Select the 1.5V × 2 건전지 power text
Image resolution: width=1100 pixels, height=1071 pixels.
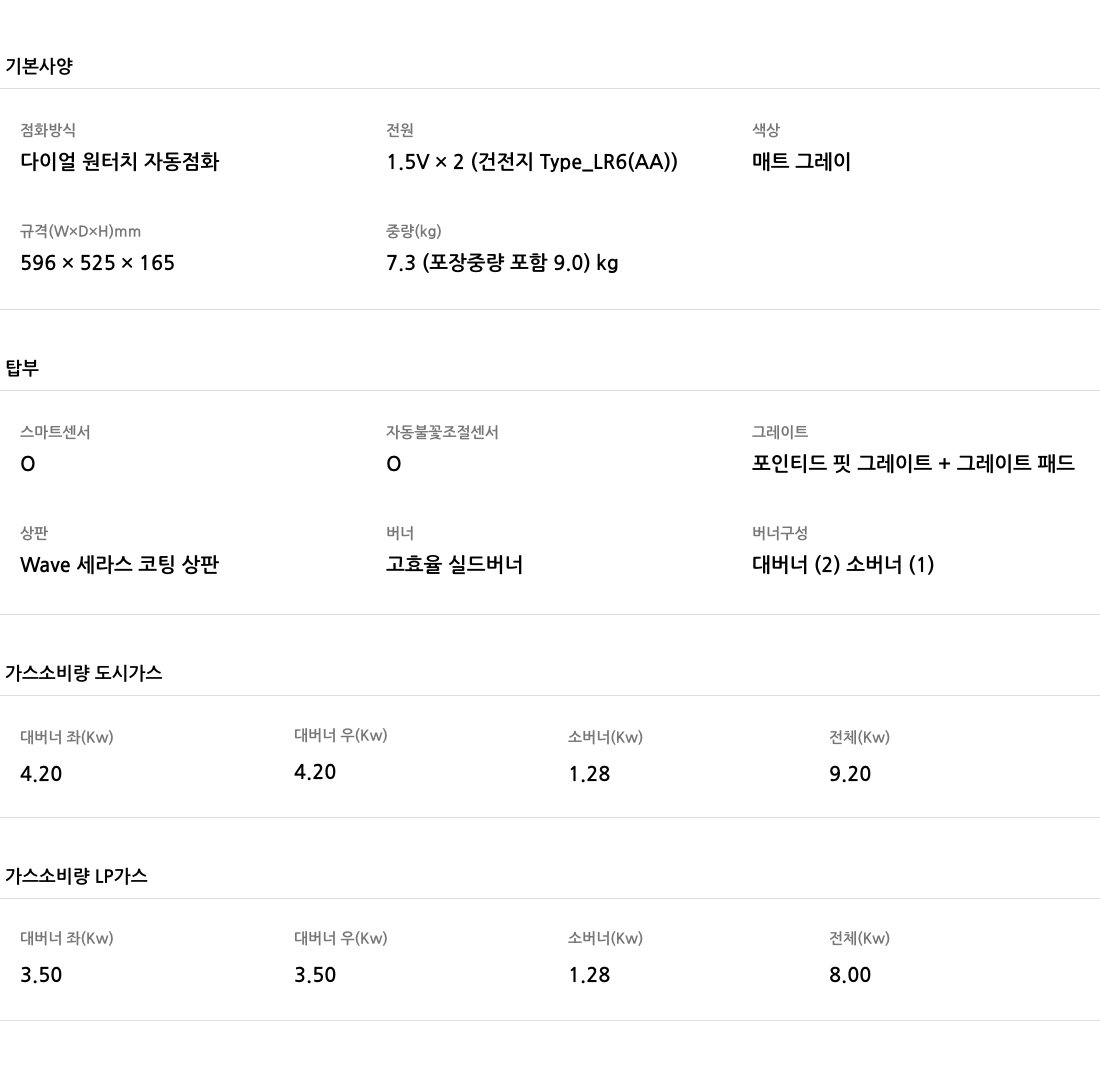pyautogui.click(x=532, y=162)
